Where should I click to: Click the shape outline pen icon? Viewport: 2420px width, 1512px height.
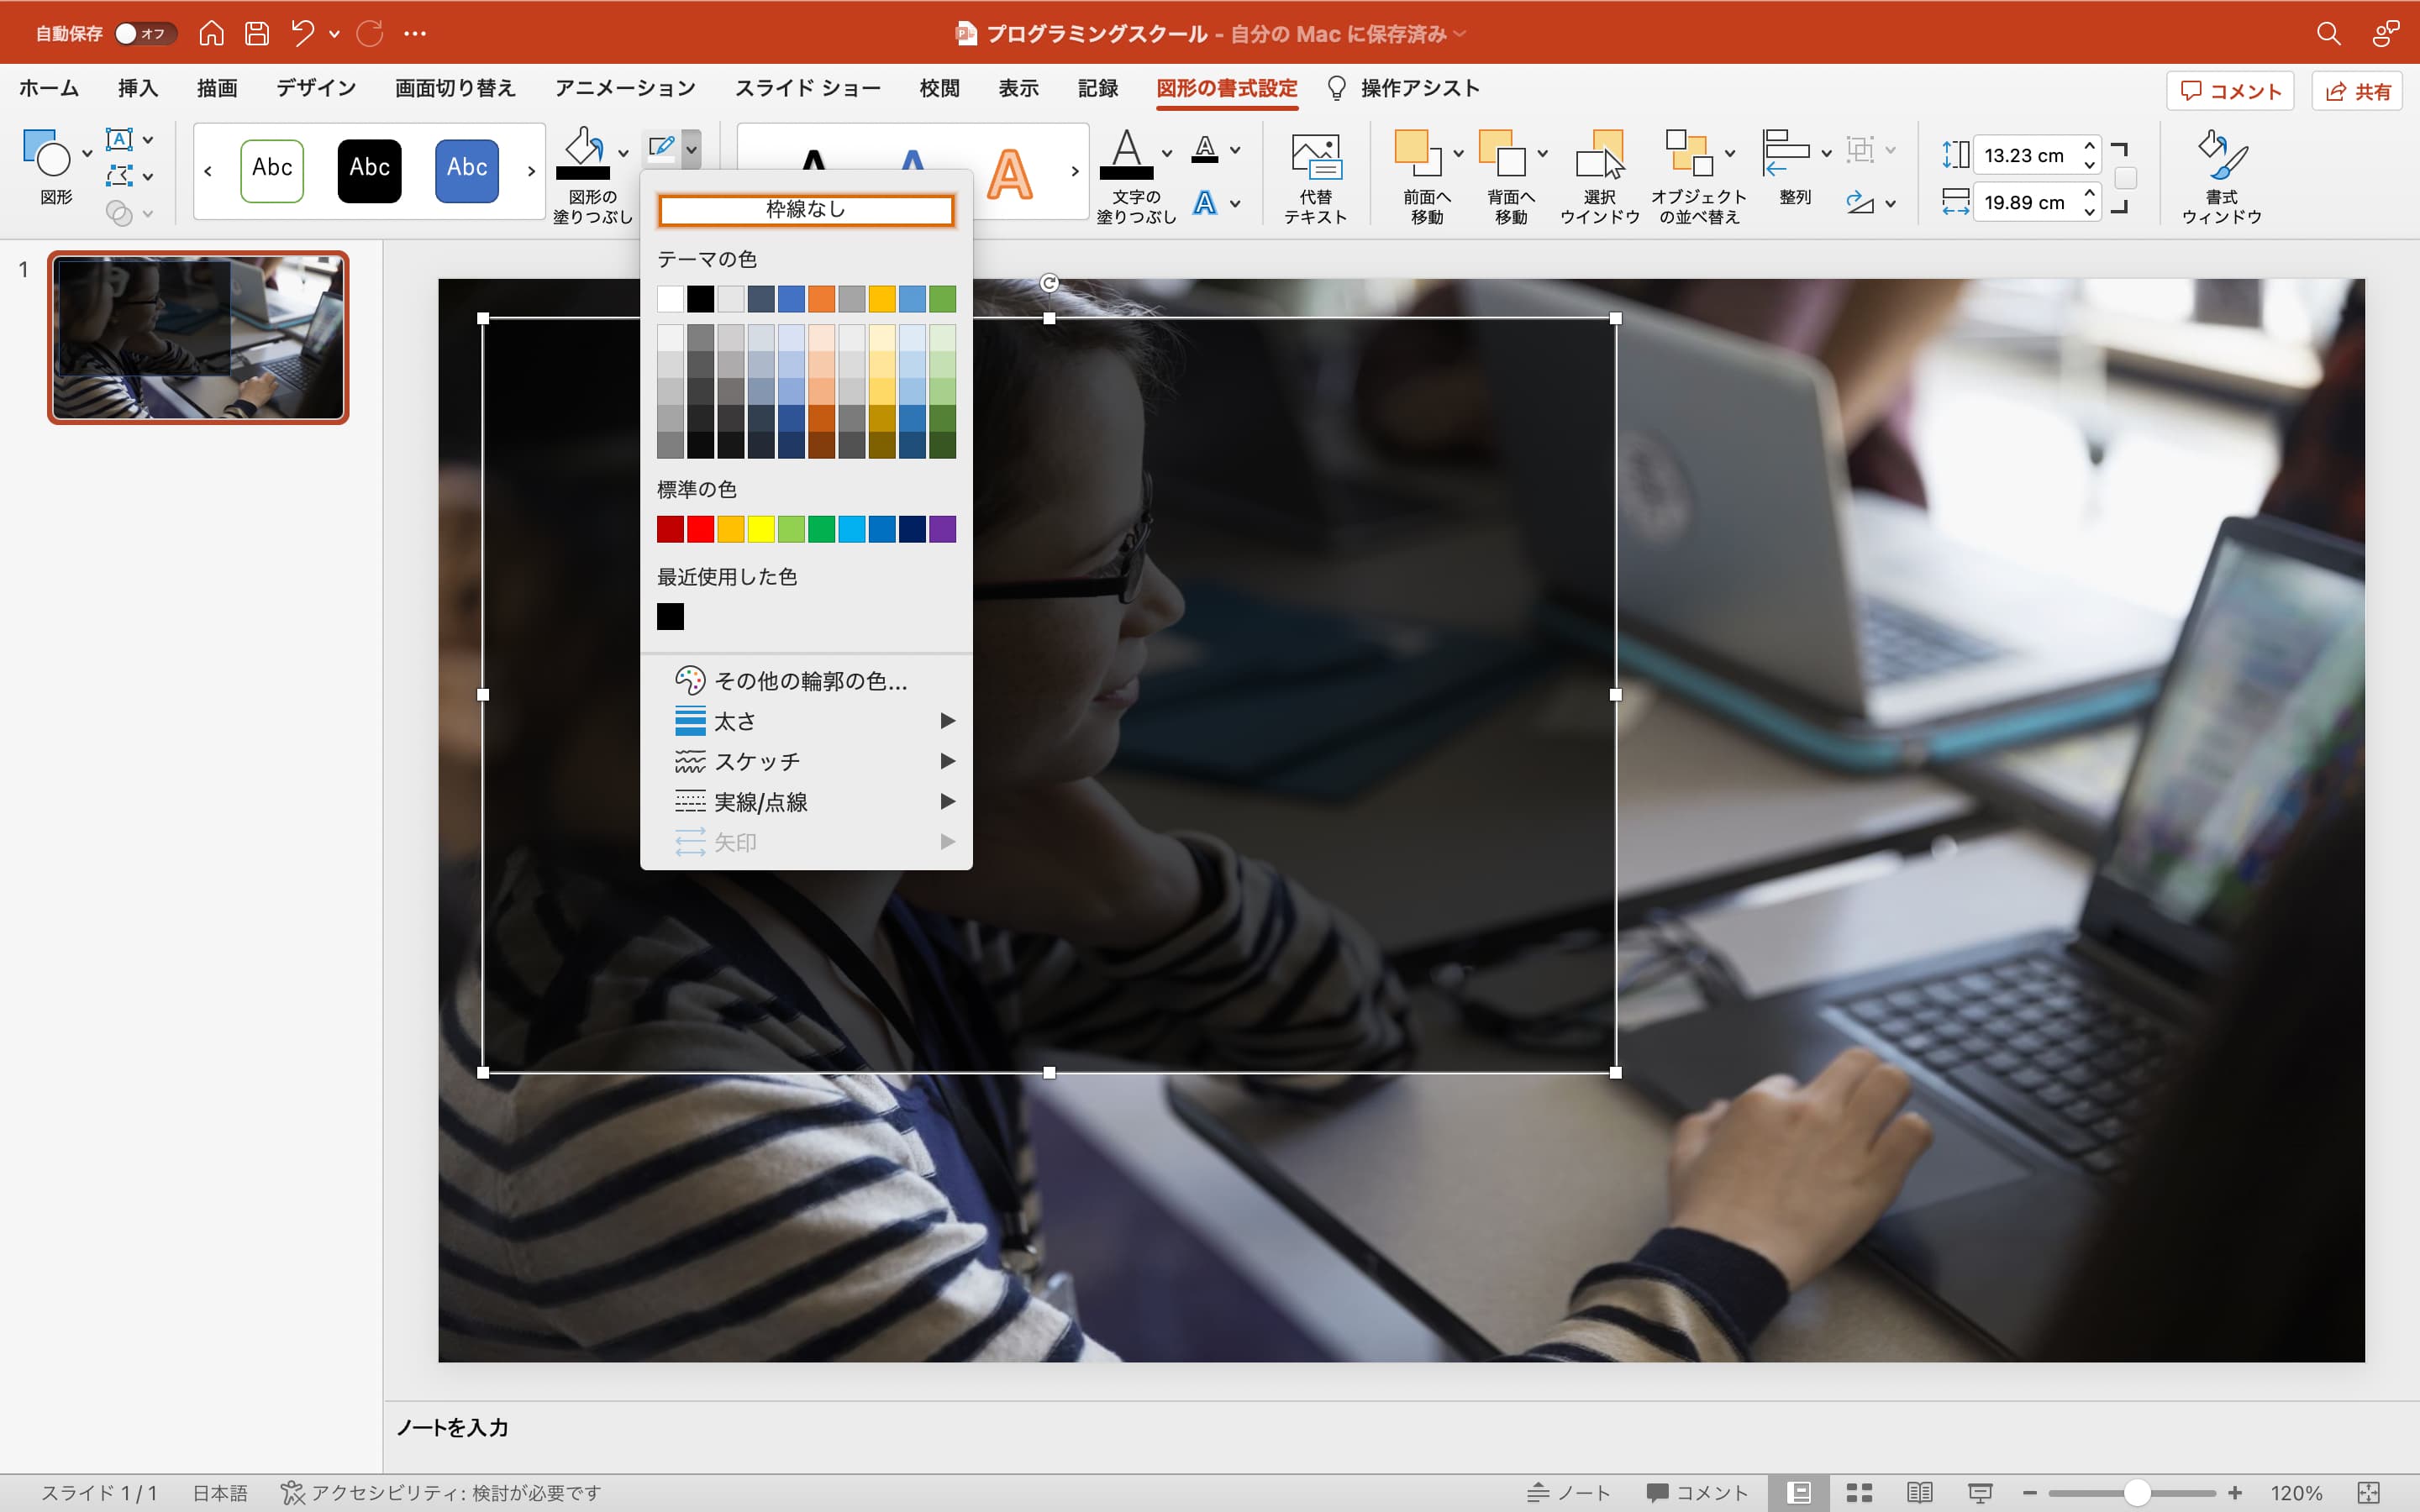(x=661, y=148)
